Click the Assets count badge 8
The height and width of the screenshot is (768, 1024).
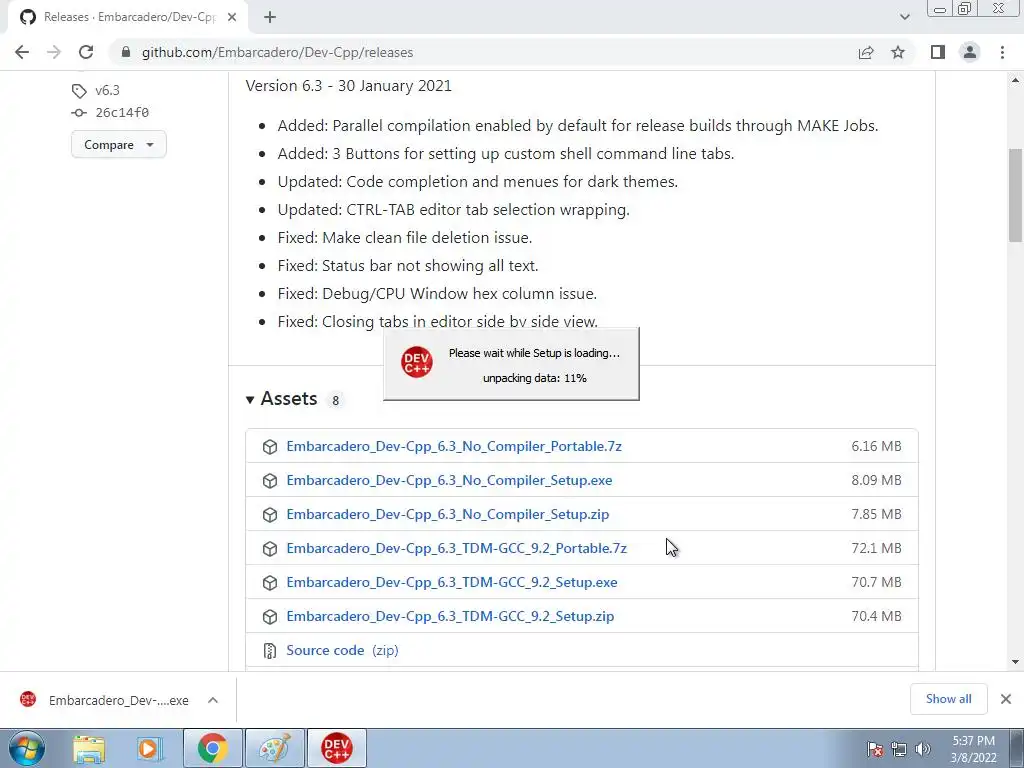point(336,400)
